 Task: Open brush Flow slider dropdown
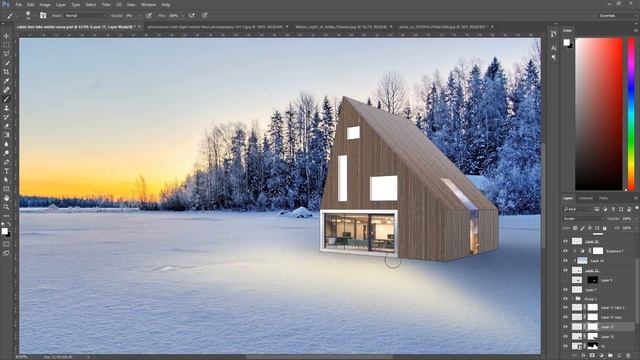(182, 16)
